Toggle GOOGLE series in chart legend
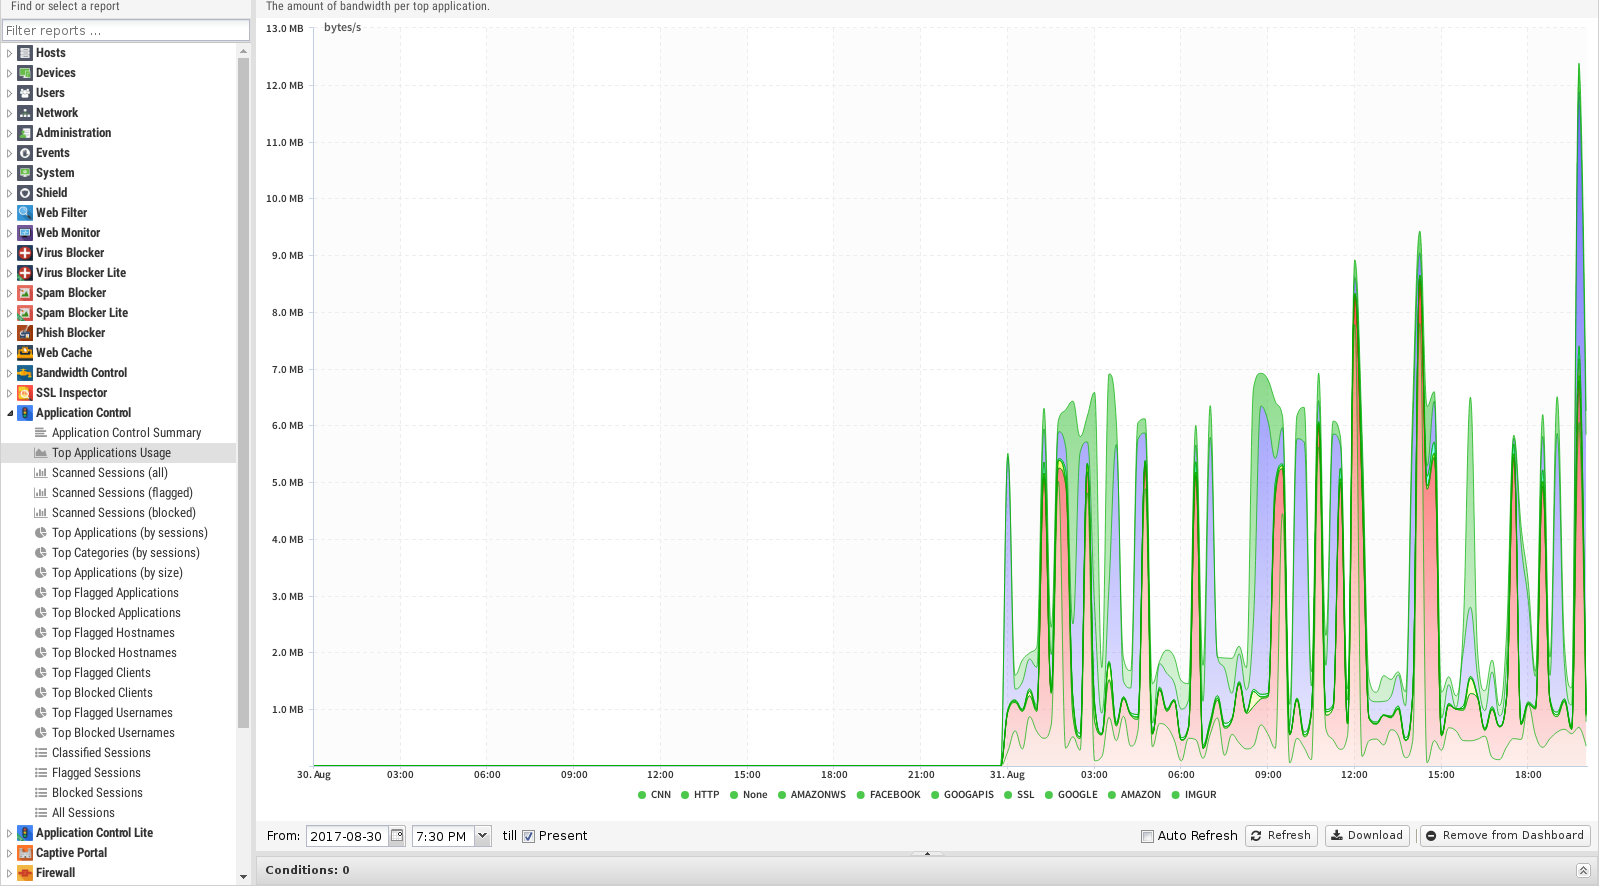 tap(1071, 795)
